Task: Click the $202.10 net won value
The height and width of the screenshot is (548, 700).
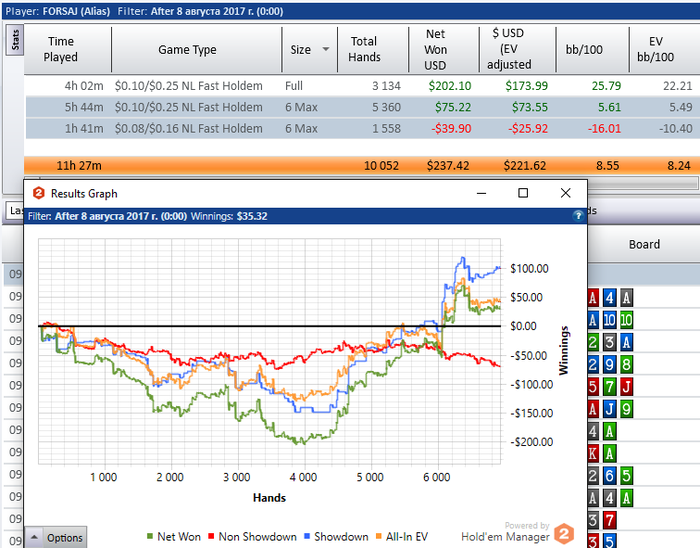Action: (450, 86)
